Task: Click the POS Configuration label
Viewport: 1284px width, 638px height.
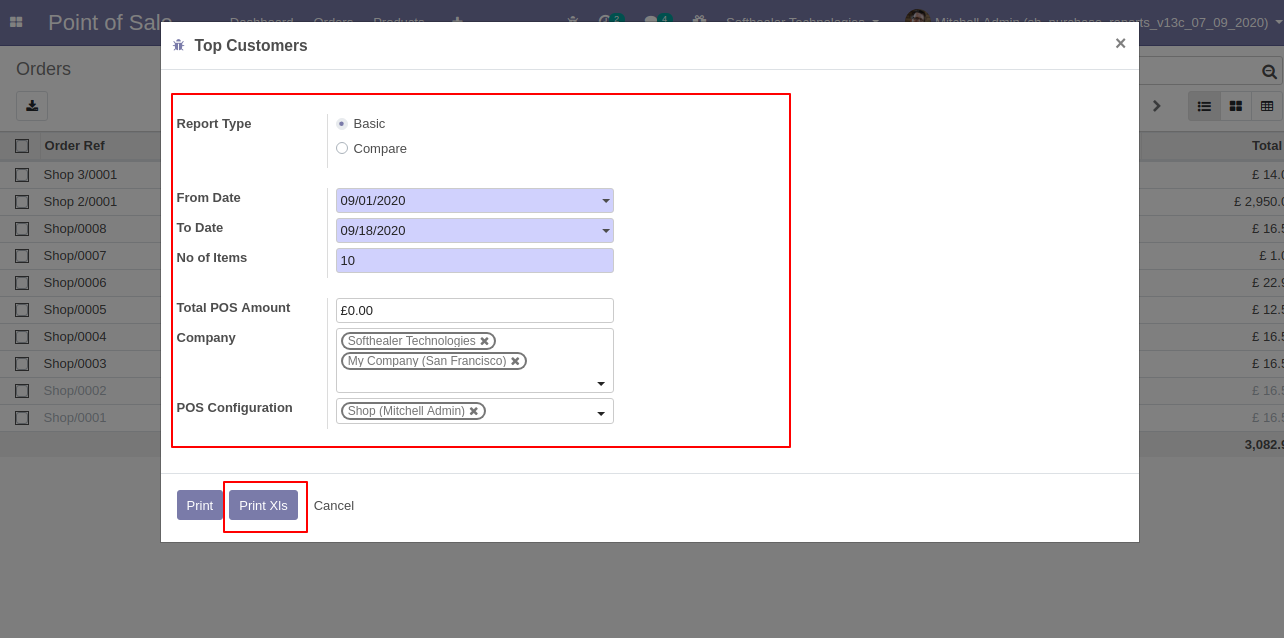Action: tap(234, 407)
